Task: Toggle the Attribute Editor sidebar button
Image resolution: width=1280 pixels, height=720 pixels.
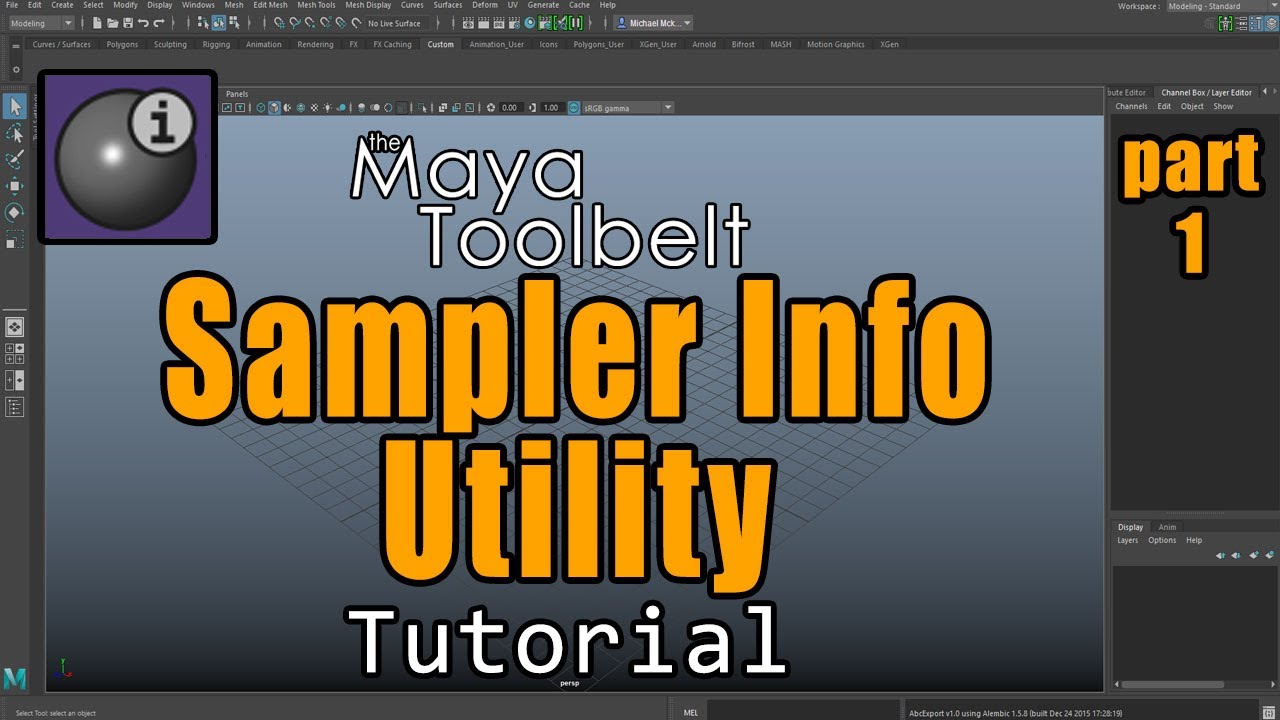Action: pos(1241,23)
